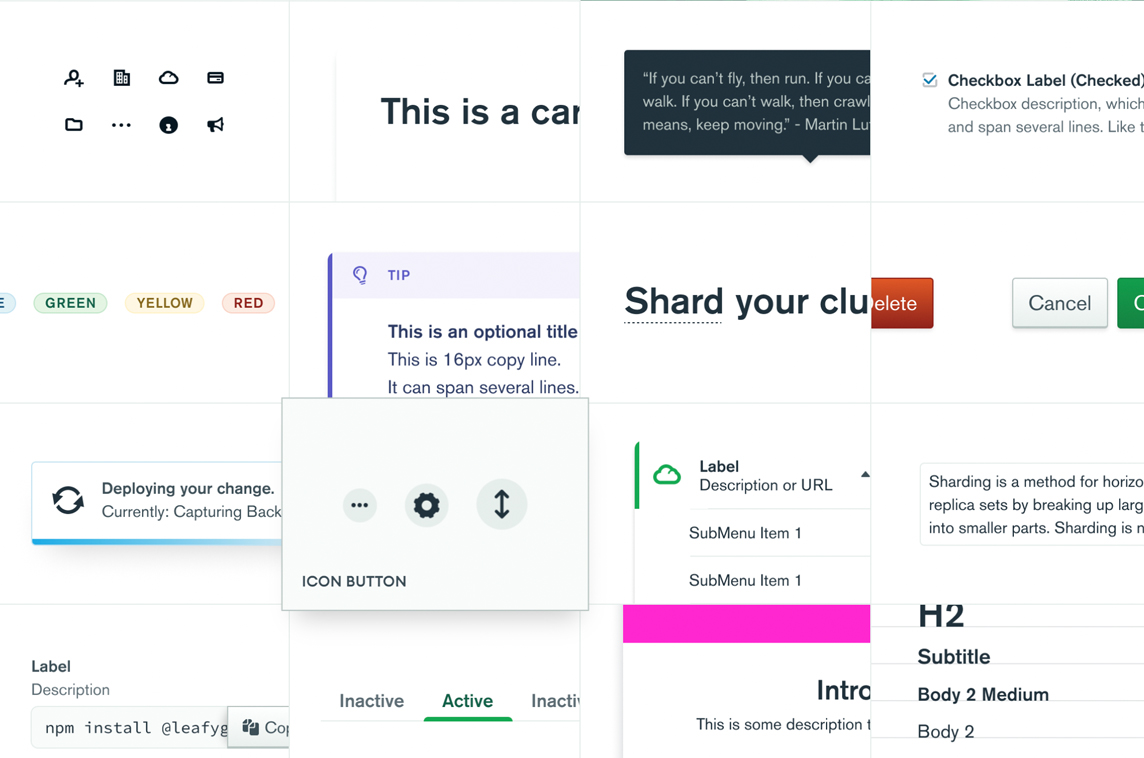Screen dimensions: 1144x758
Task: Click the 'This is an optional title' text
Action: 482,332
